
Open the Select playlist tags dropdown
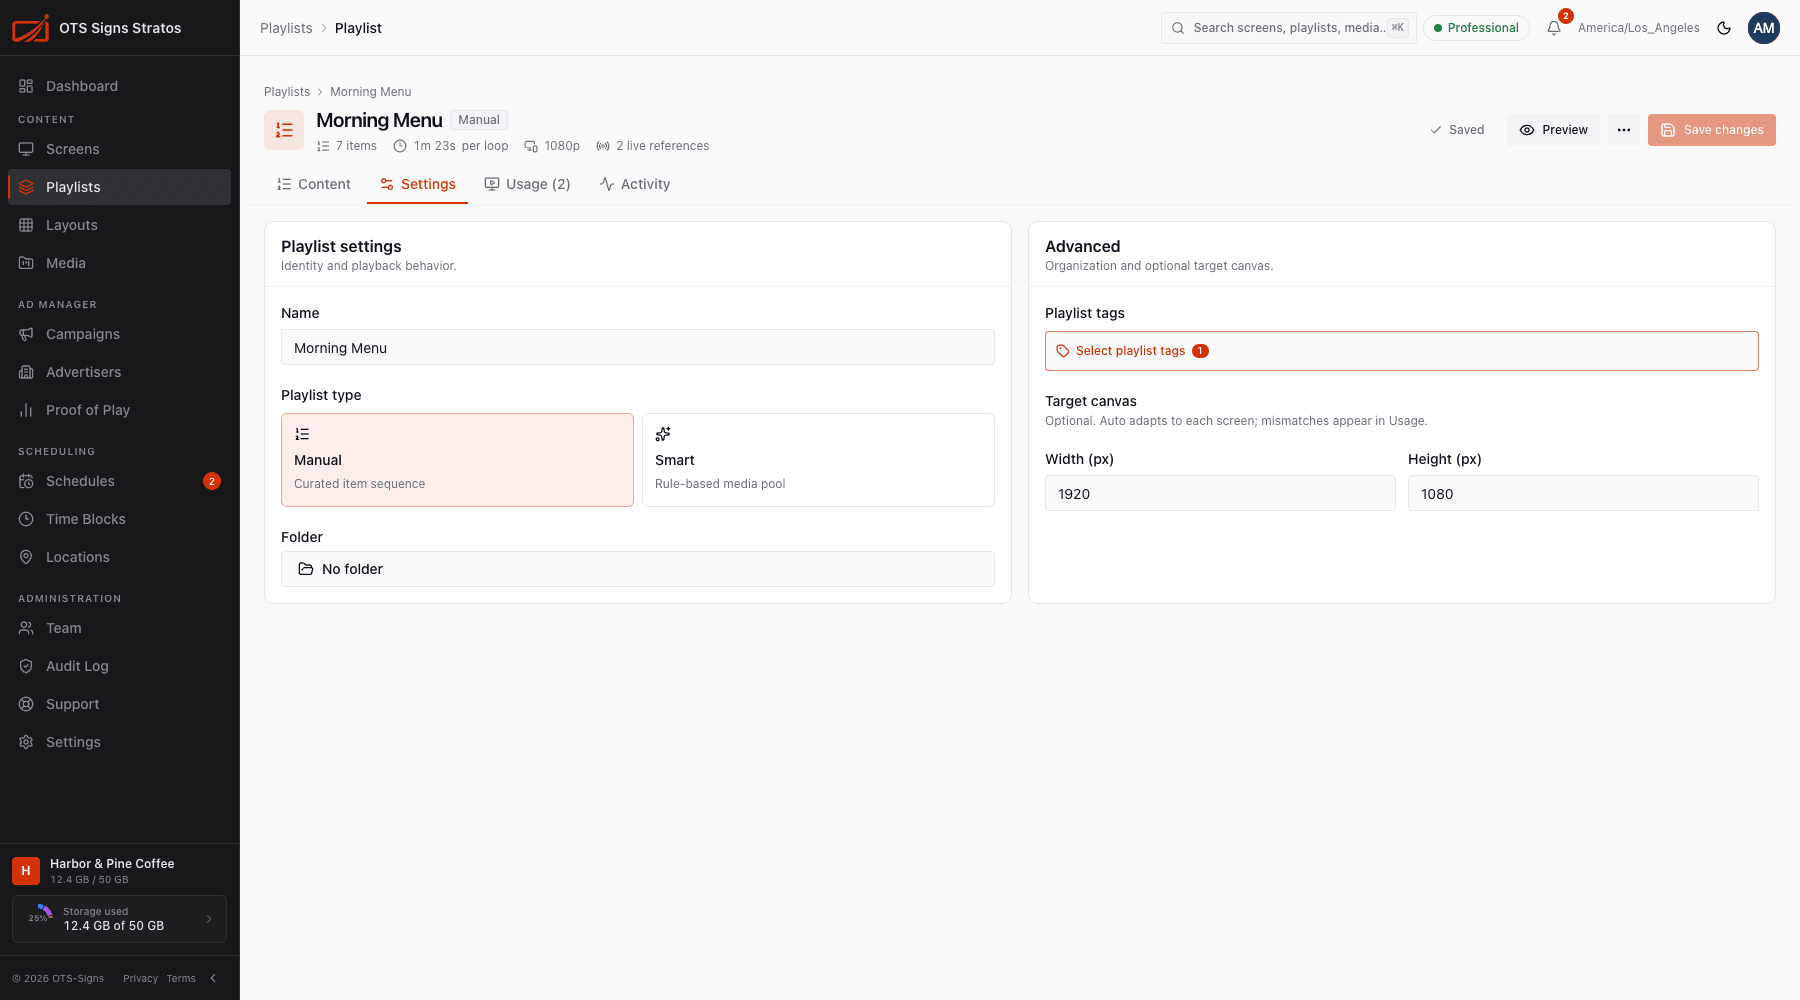click(x=1401, y=351)
